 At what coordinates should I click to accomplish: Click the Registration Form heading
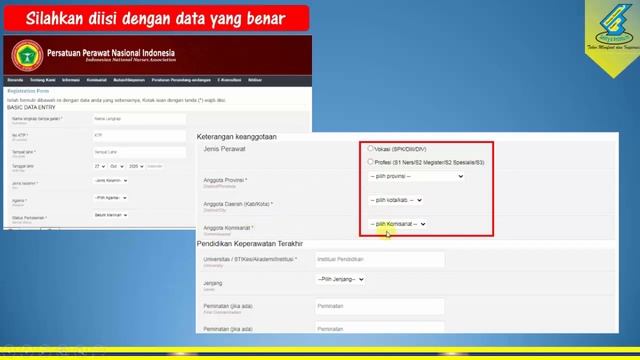tap(28, 91)
